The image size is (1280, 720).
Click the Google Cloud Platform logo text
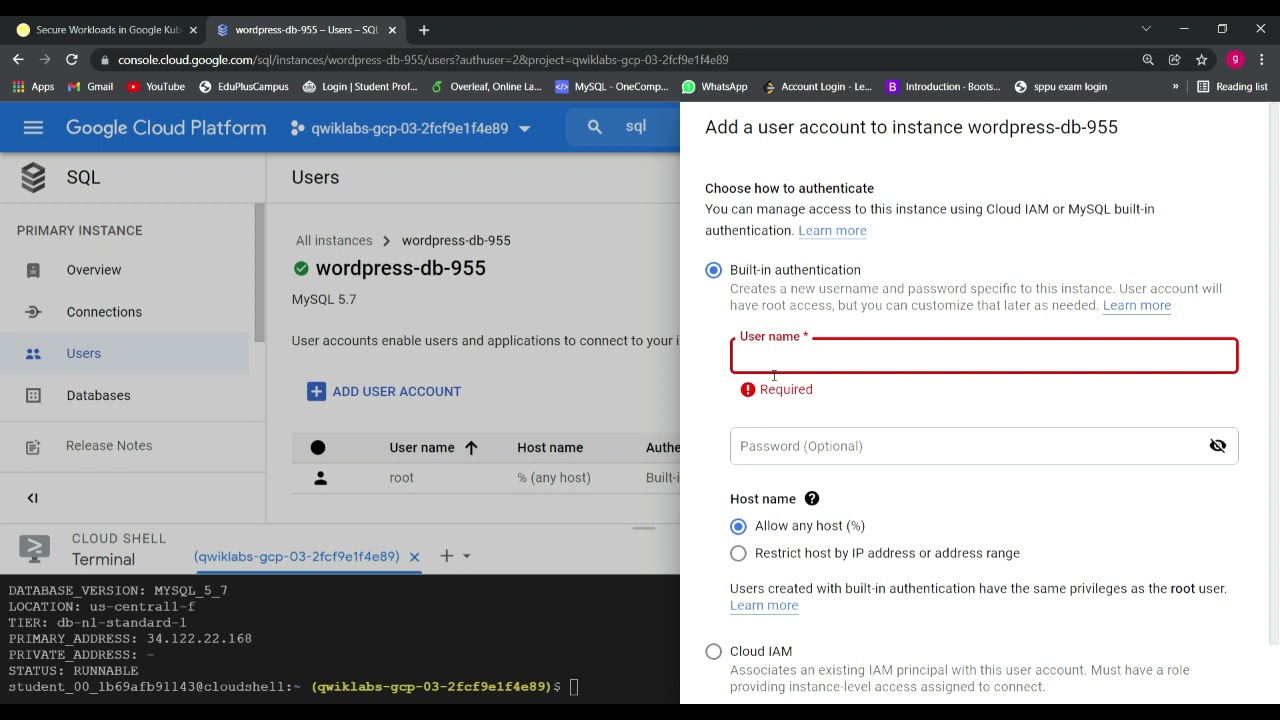166,128
